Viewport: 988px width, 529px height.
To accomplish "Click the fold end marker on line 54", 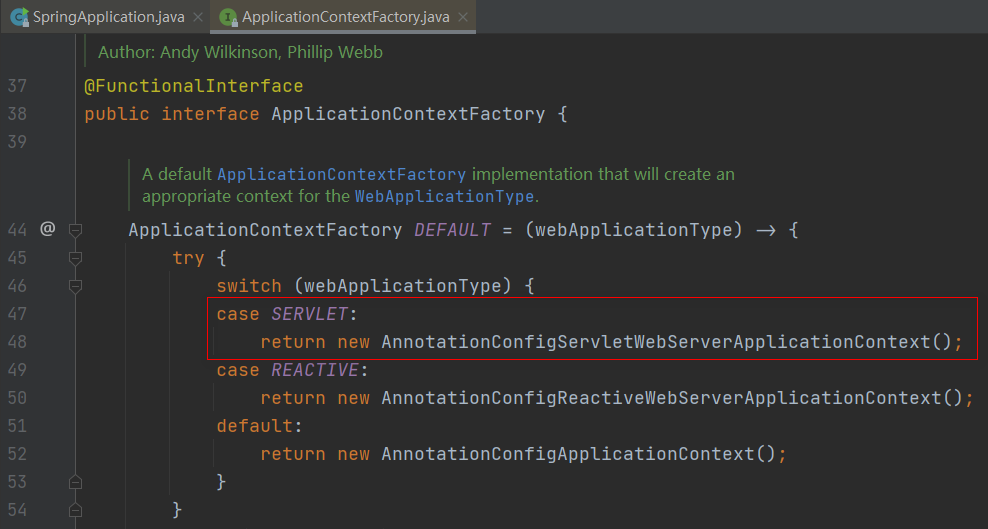I will pos(75,509).
